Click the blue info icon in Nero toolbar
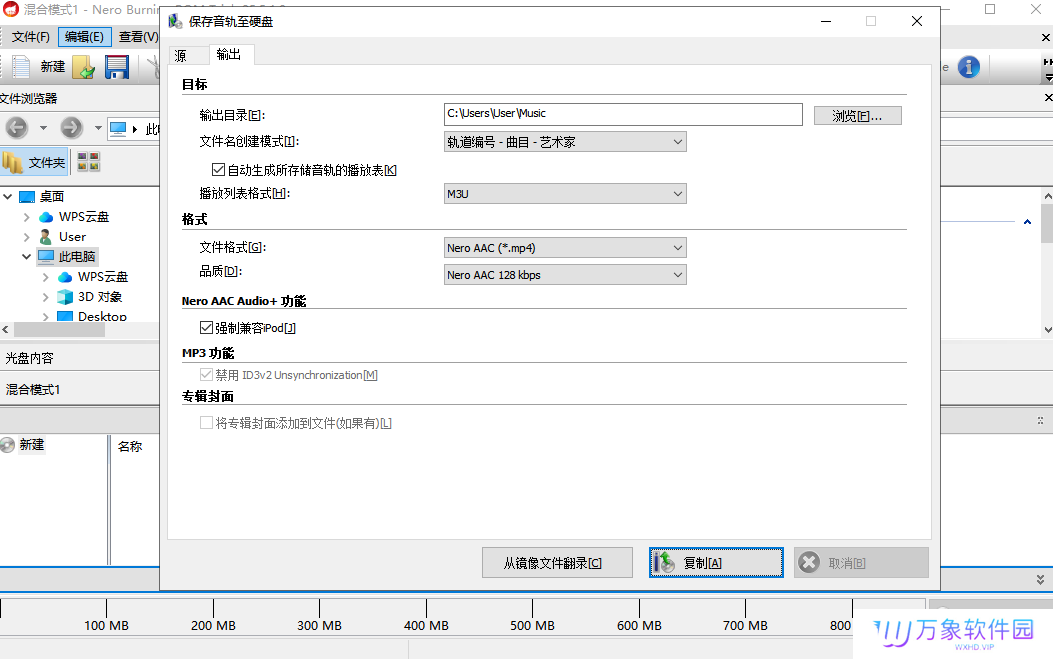Viewport: 1053px width, 659px height. [x=968, y=67]
